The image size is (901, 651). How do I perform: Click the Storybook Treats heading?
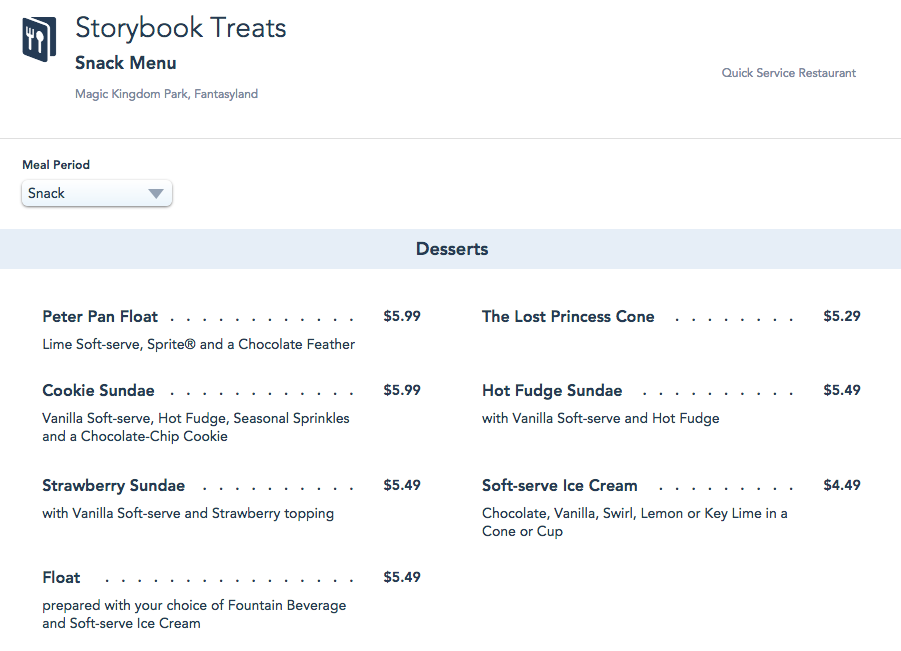[x=181, y=27]
